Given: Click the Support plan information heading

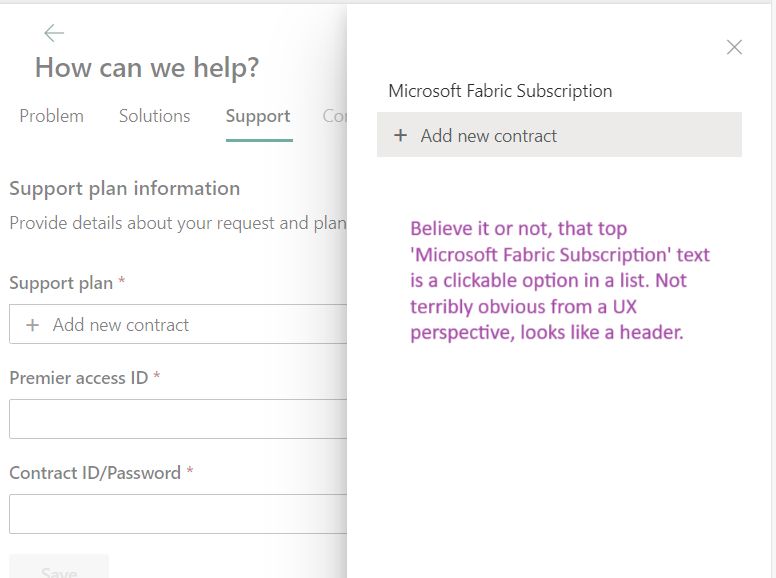Looking at the screenshot, I should tap(125, 189).
